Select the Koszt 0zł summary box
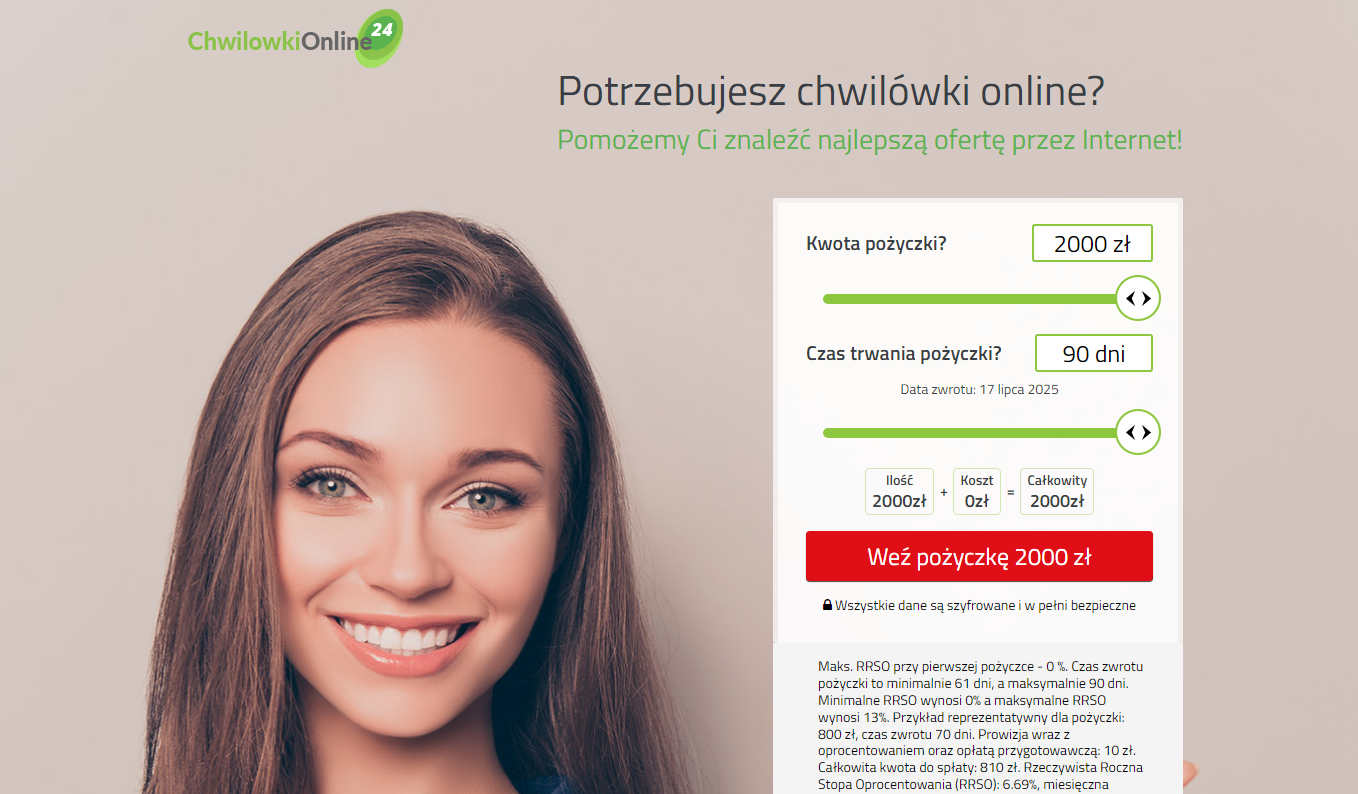This screenshot has height=794, width=1358. coord(976,491)
